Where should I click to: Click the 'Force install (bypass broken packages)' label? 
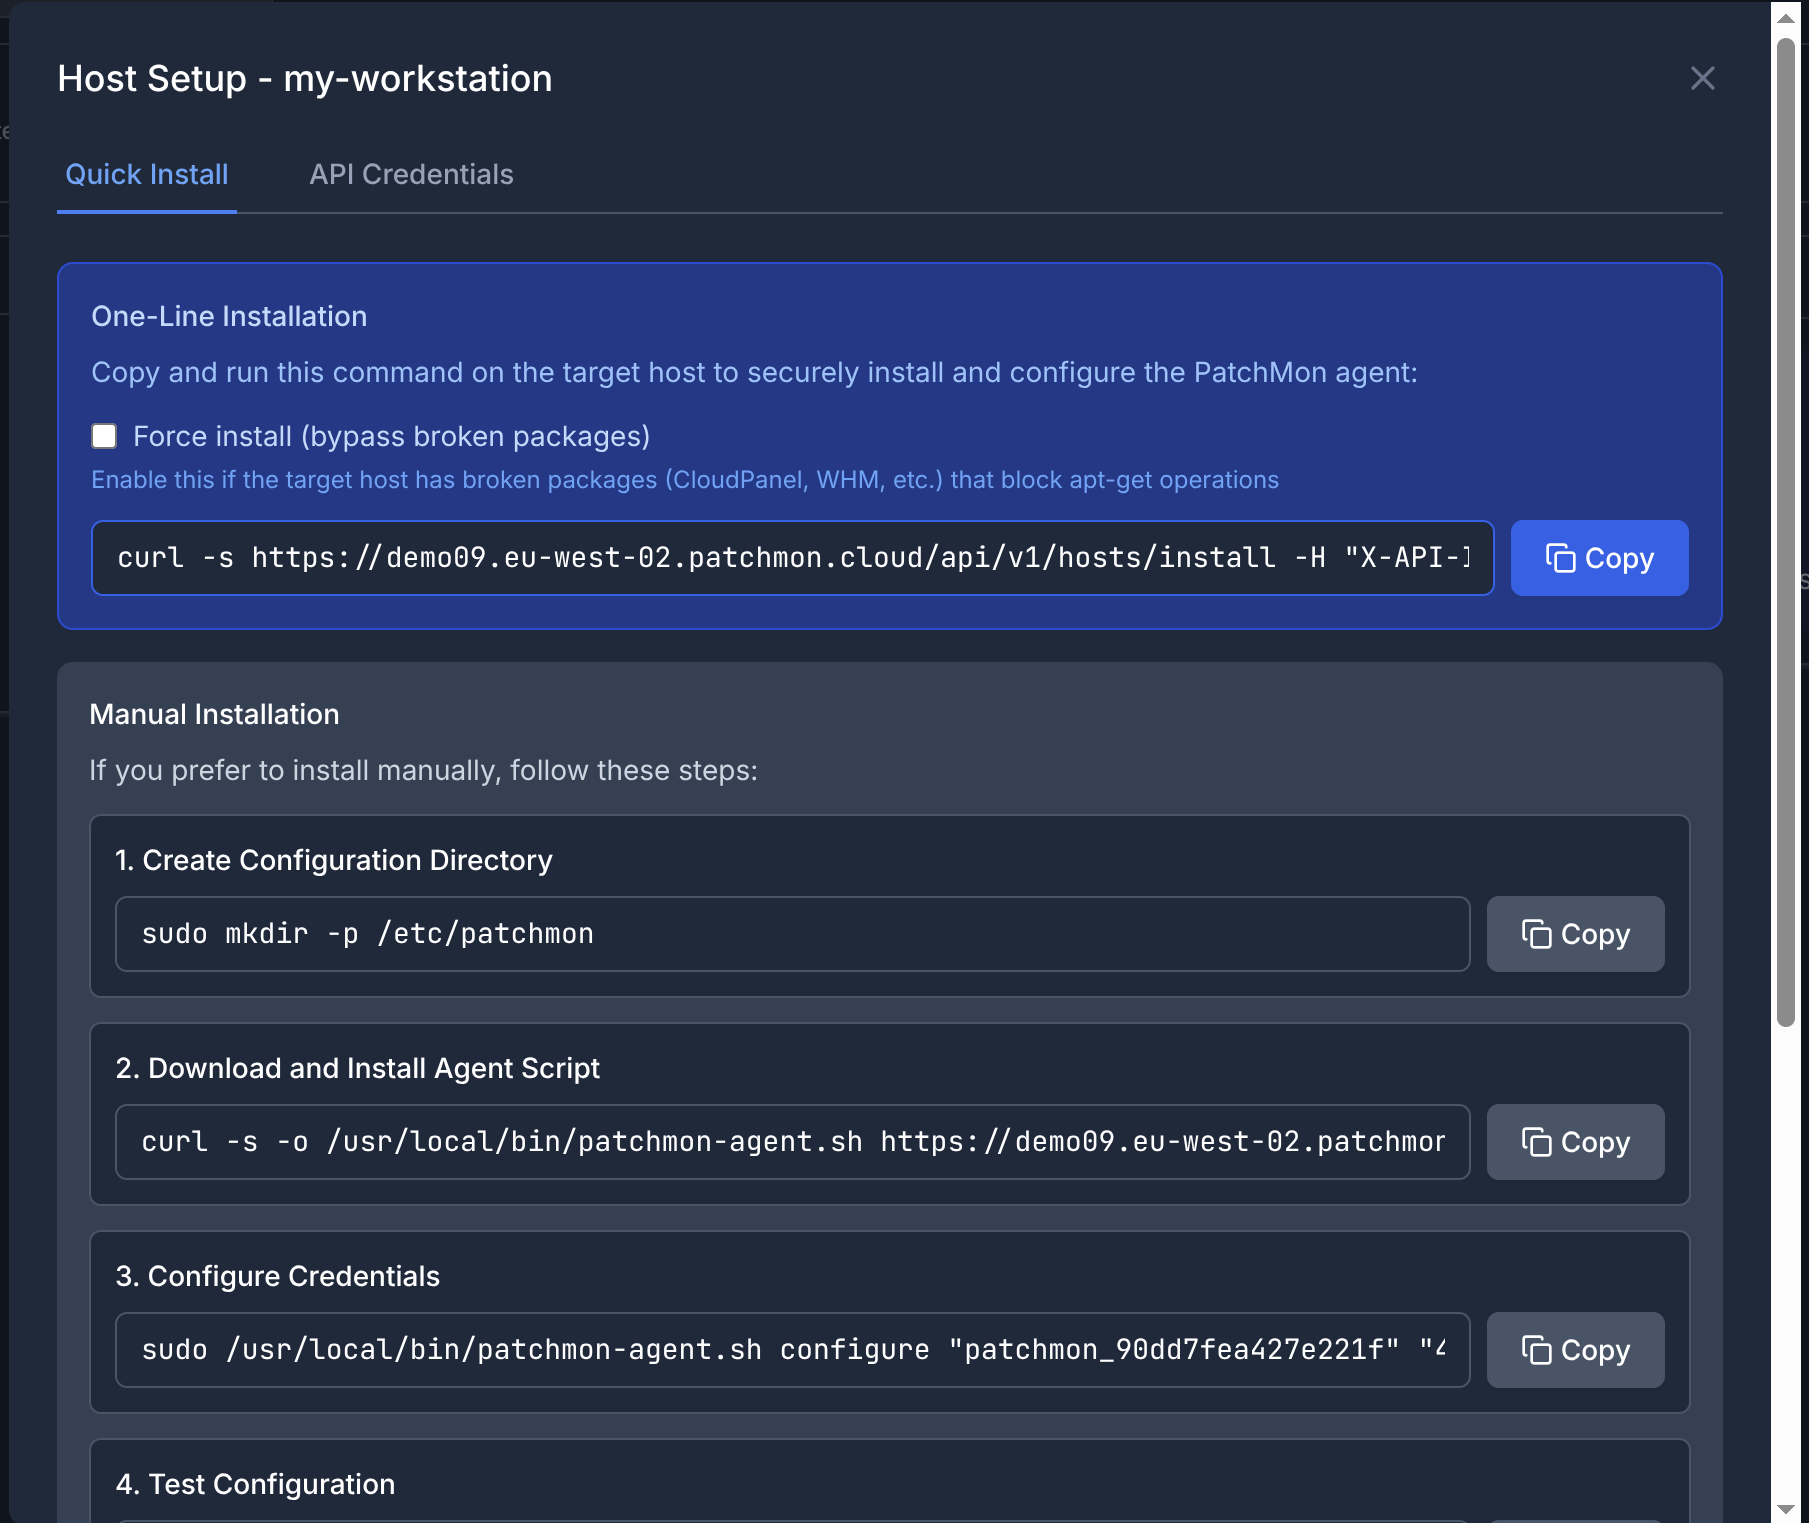coord(391,436)
